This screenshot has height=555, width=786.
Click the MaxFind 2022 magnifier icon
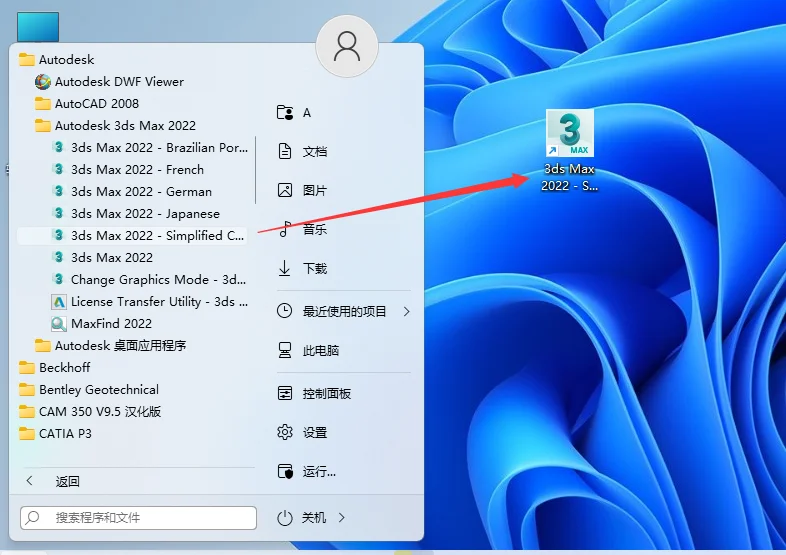(x=59, y=324)
